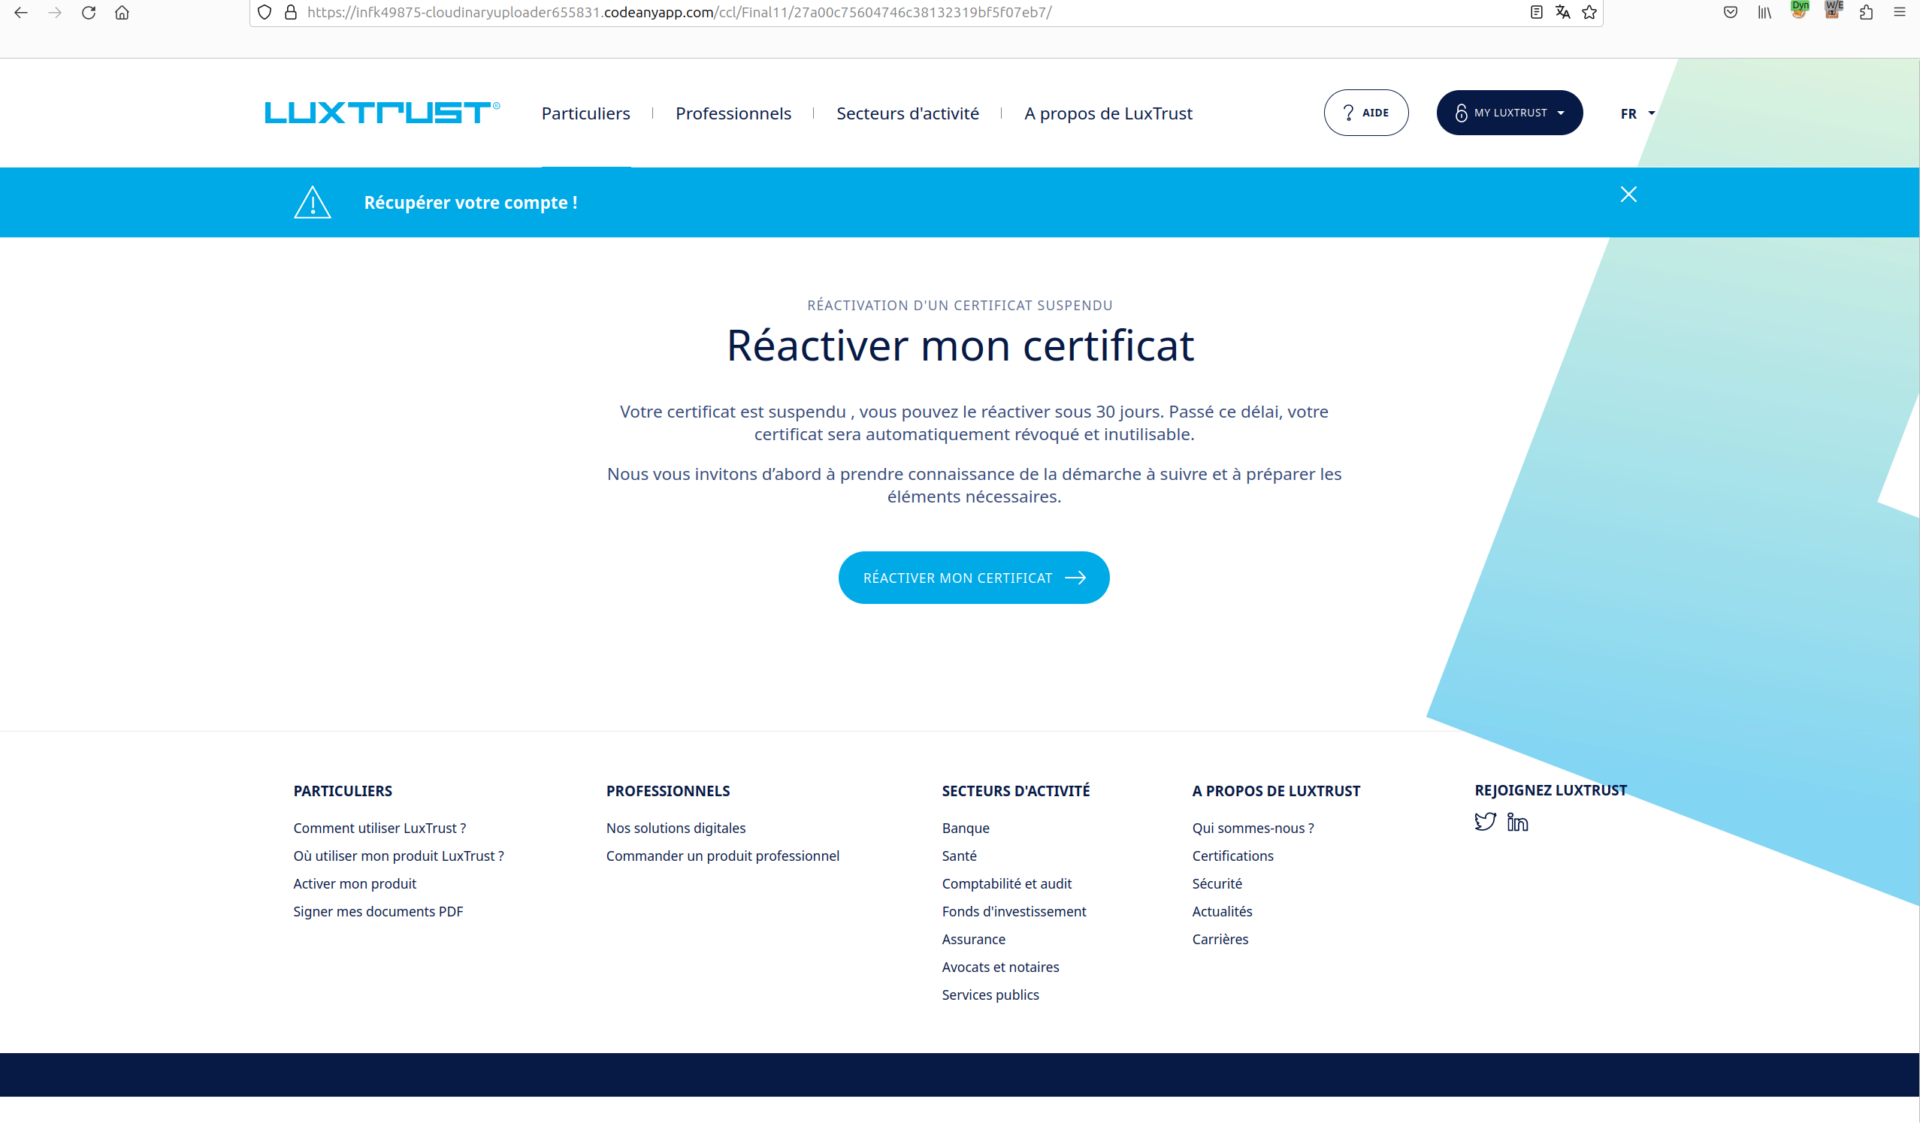Viewport: 1920px width, 1144px height.
Task: Open Fonds d'investissement link
Action: (1014, 912)
